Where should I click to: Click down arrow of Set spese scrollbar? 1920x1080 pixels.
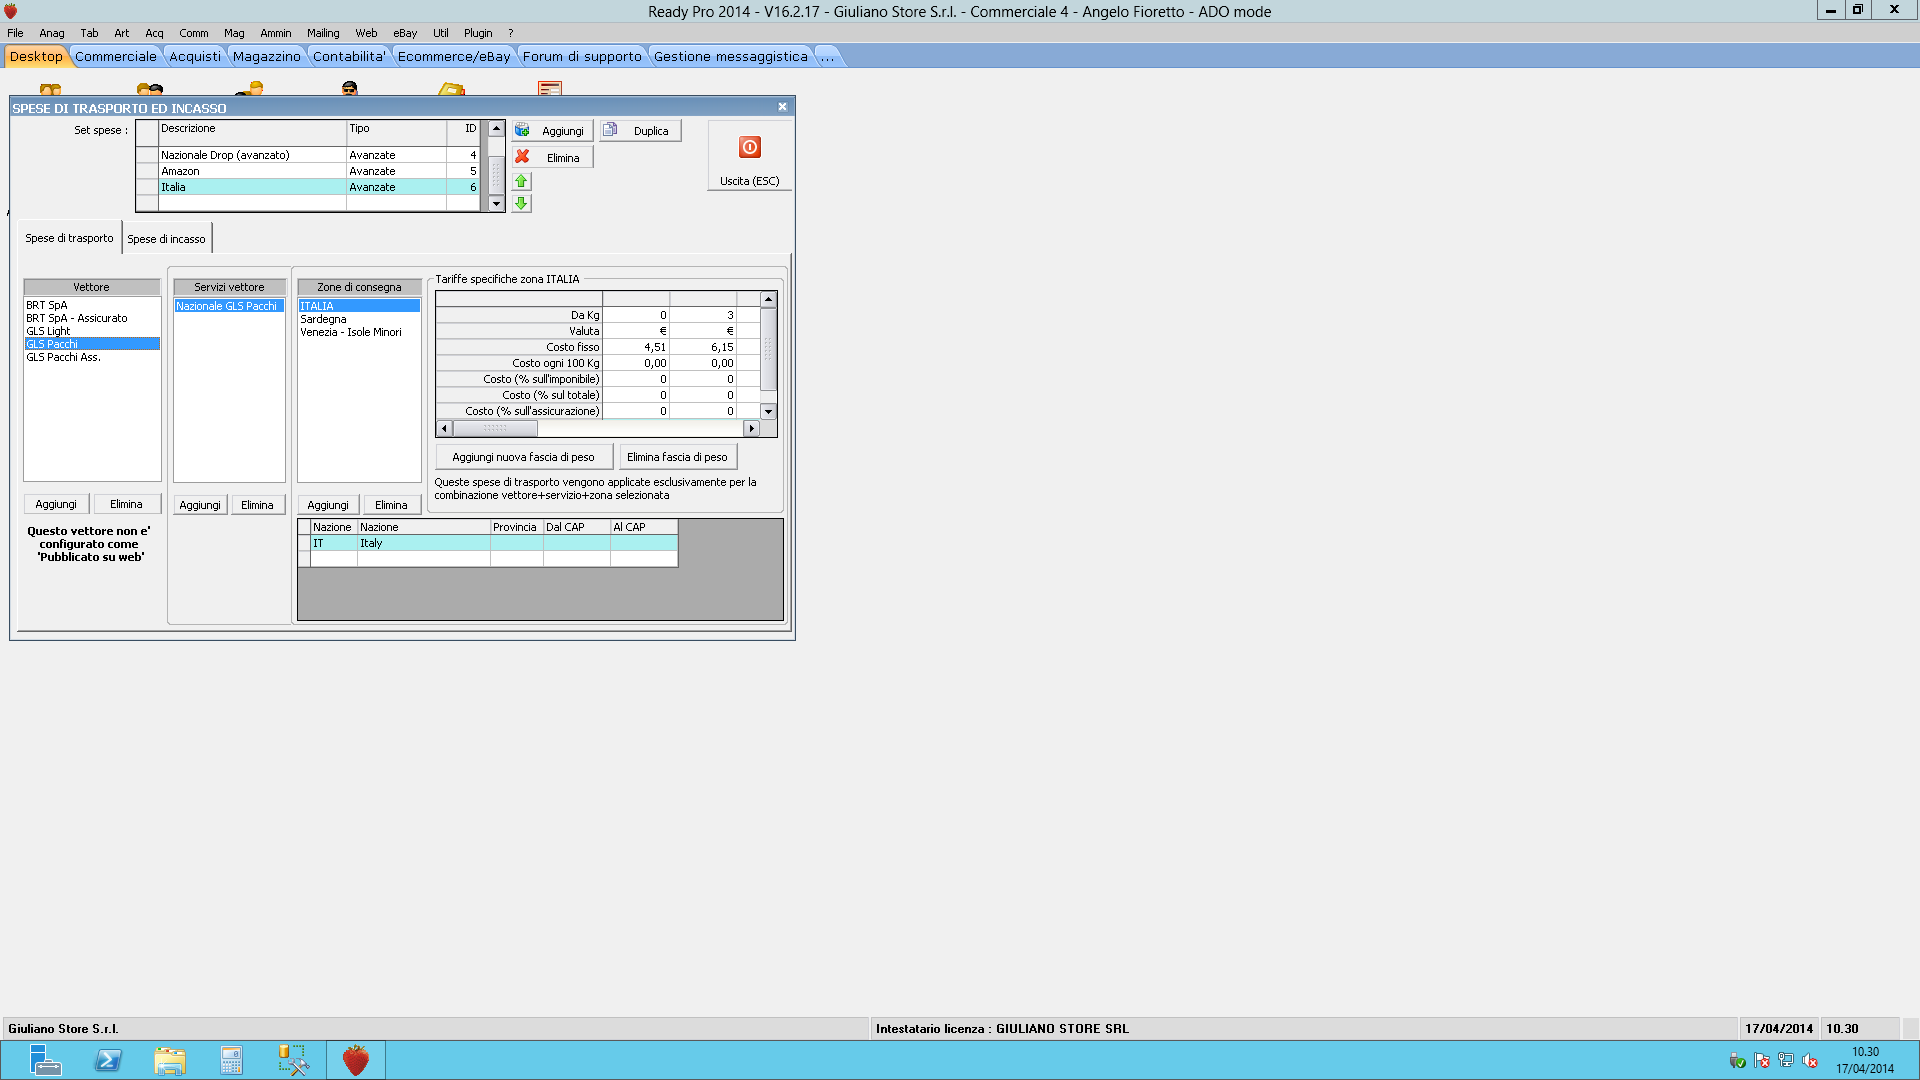(496, 203)
